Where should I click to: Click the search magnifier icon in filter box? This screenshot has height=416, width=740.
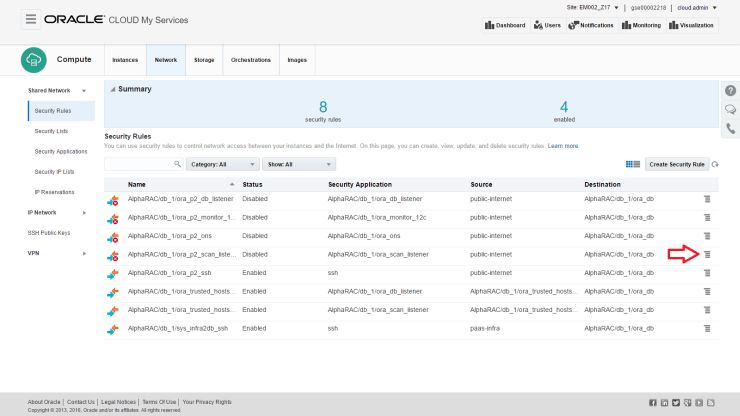[177, 164]
